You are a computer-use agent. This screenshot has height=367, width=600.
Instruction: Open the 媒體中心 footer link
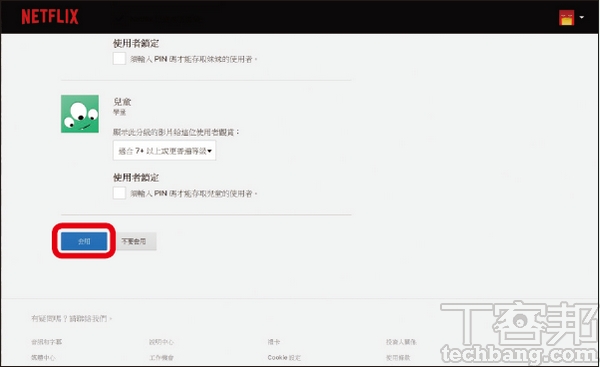click(x=43, y=357)
